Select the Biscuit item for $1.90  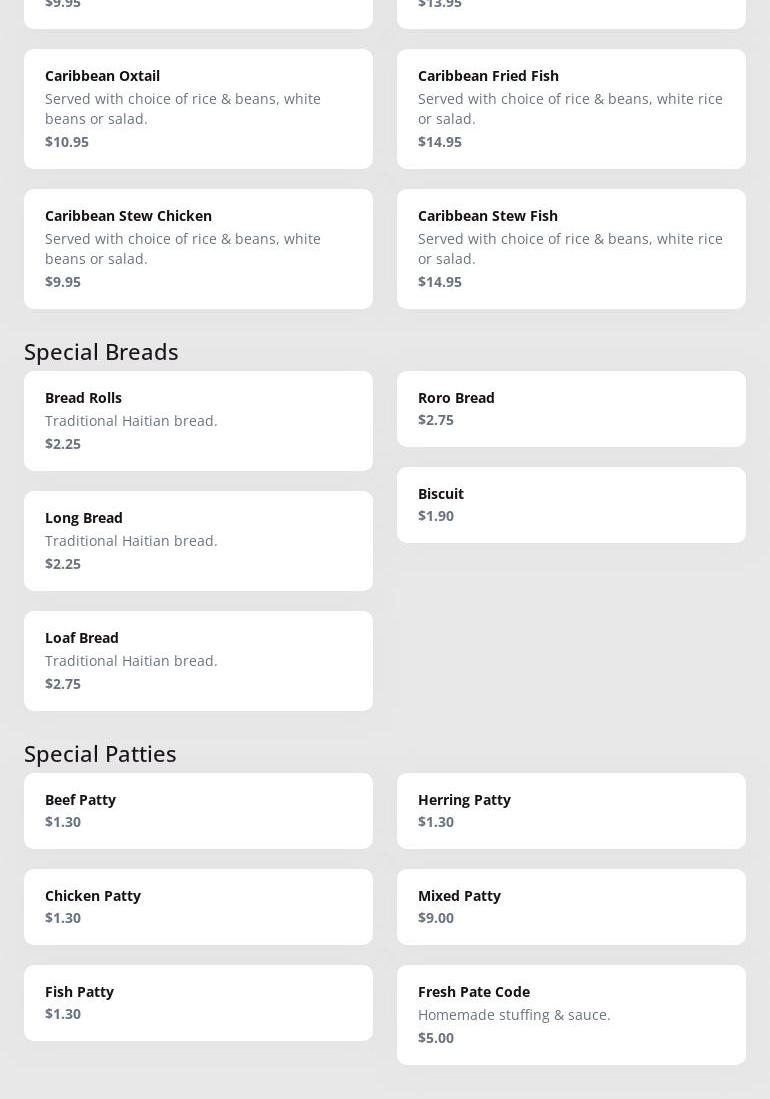[x=571, y=504]
